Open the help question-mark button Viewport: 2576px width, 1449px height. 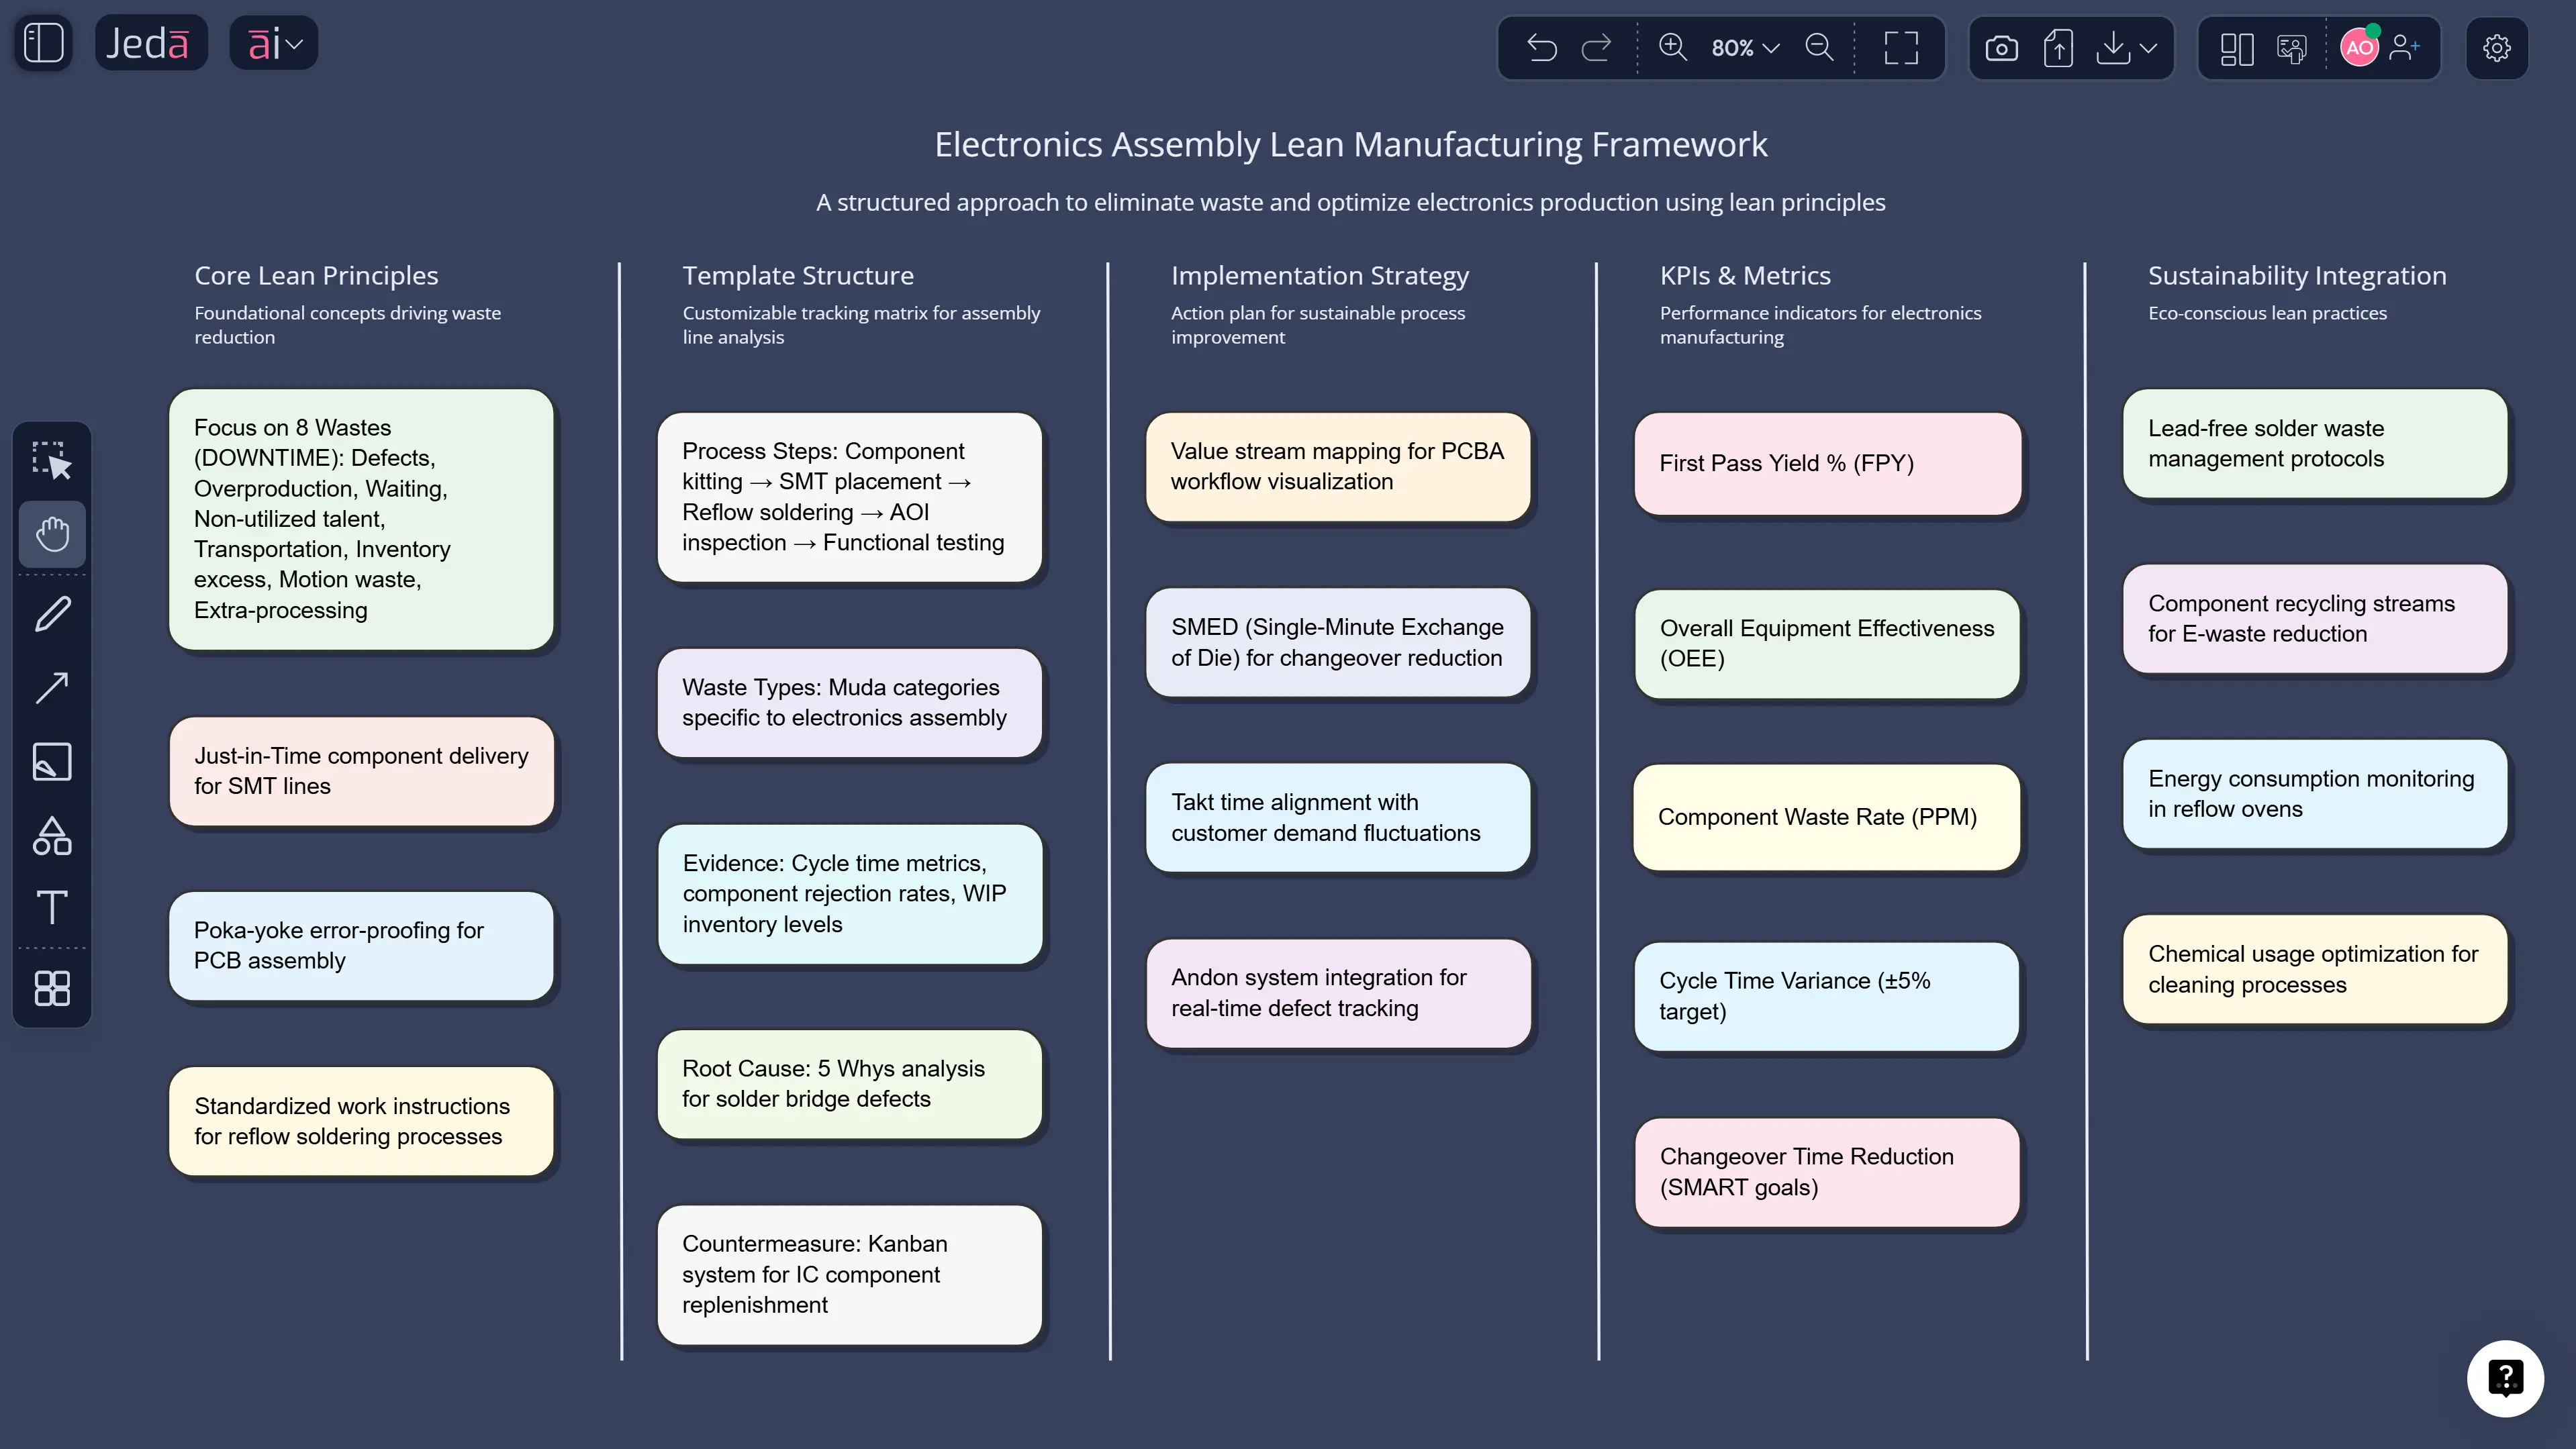2505,1377
